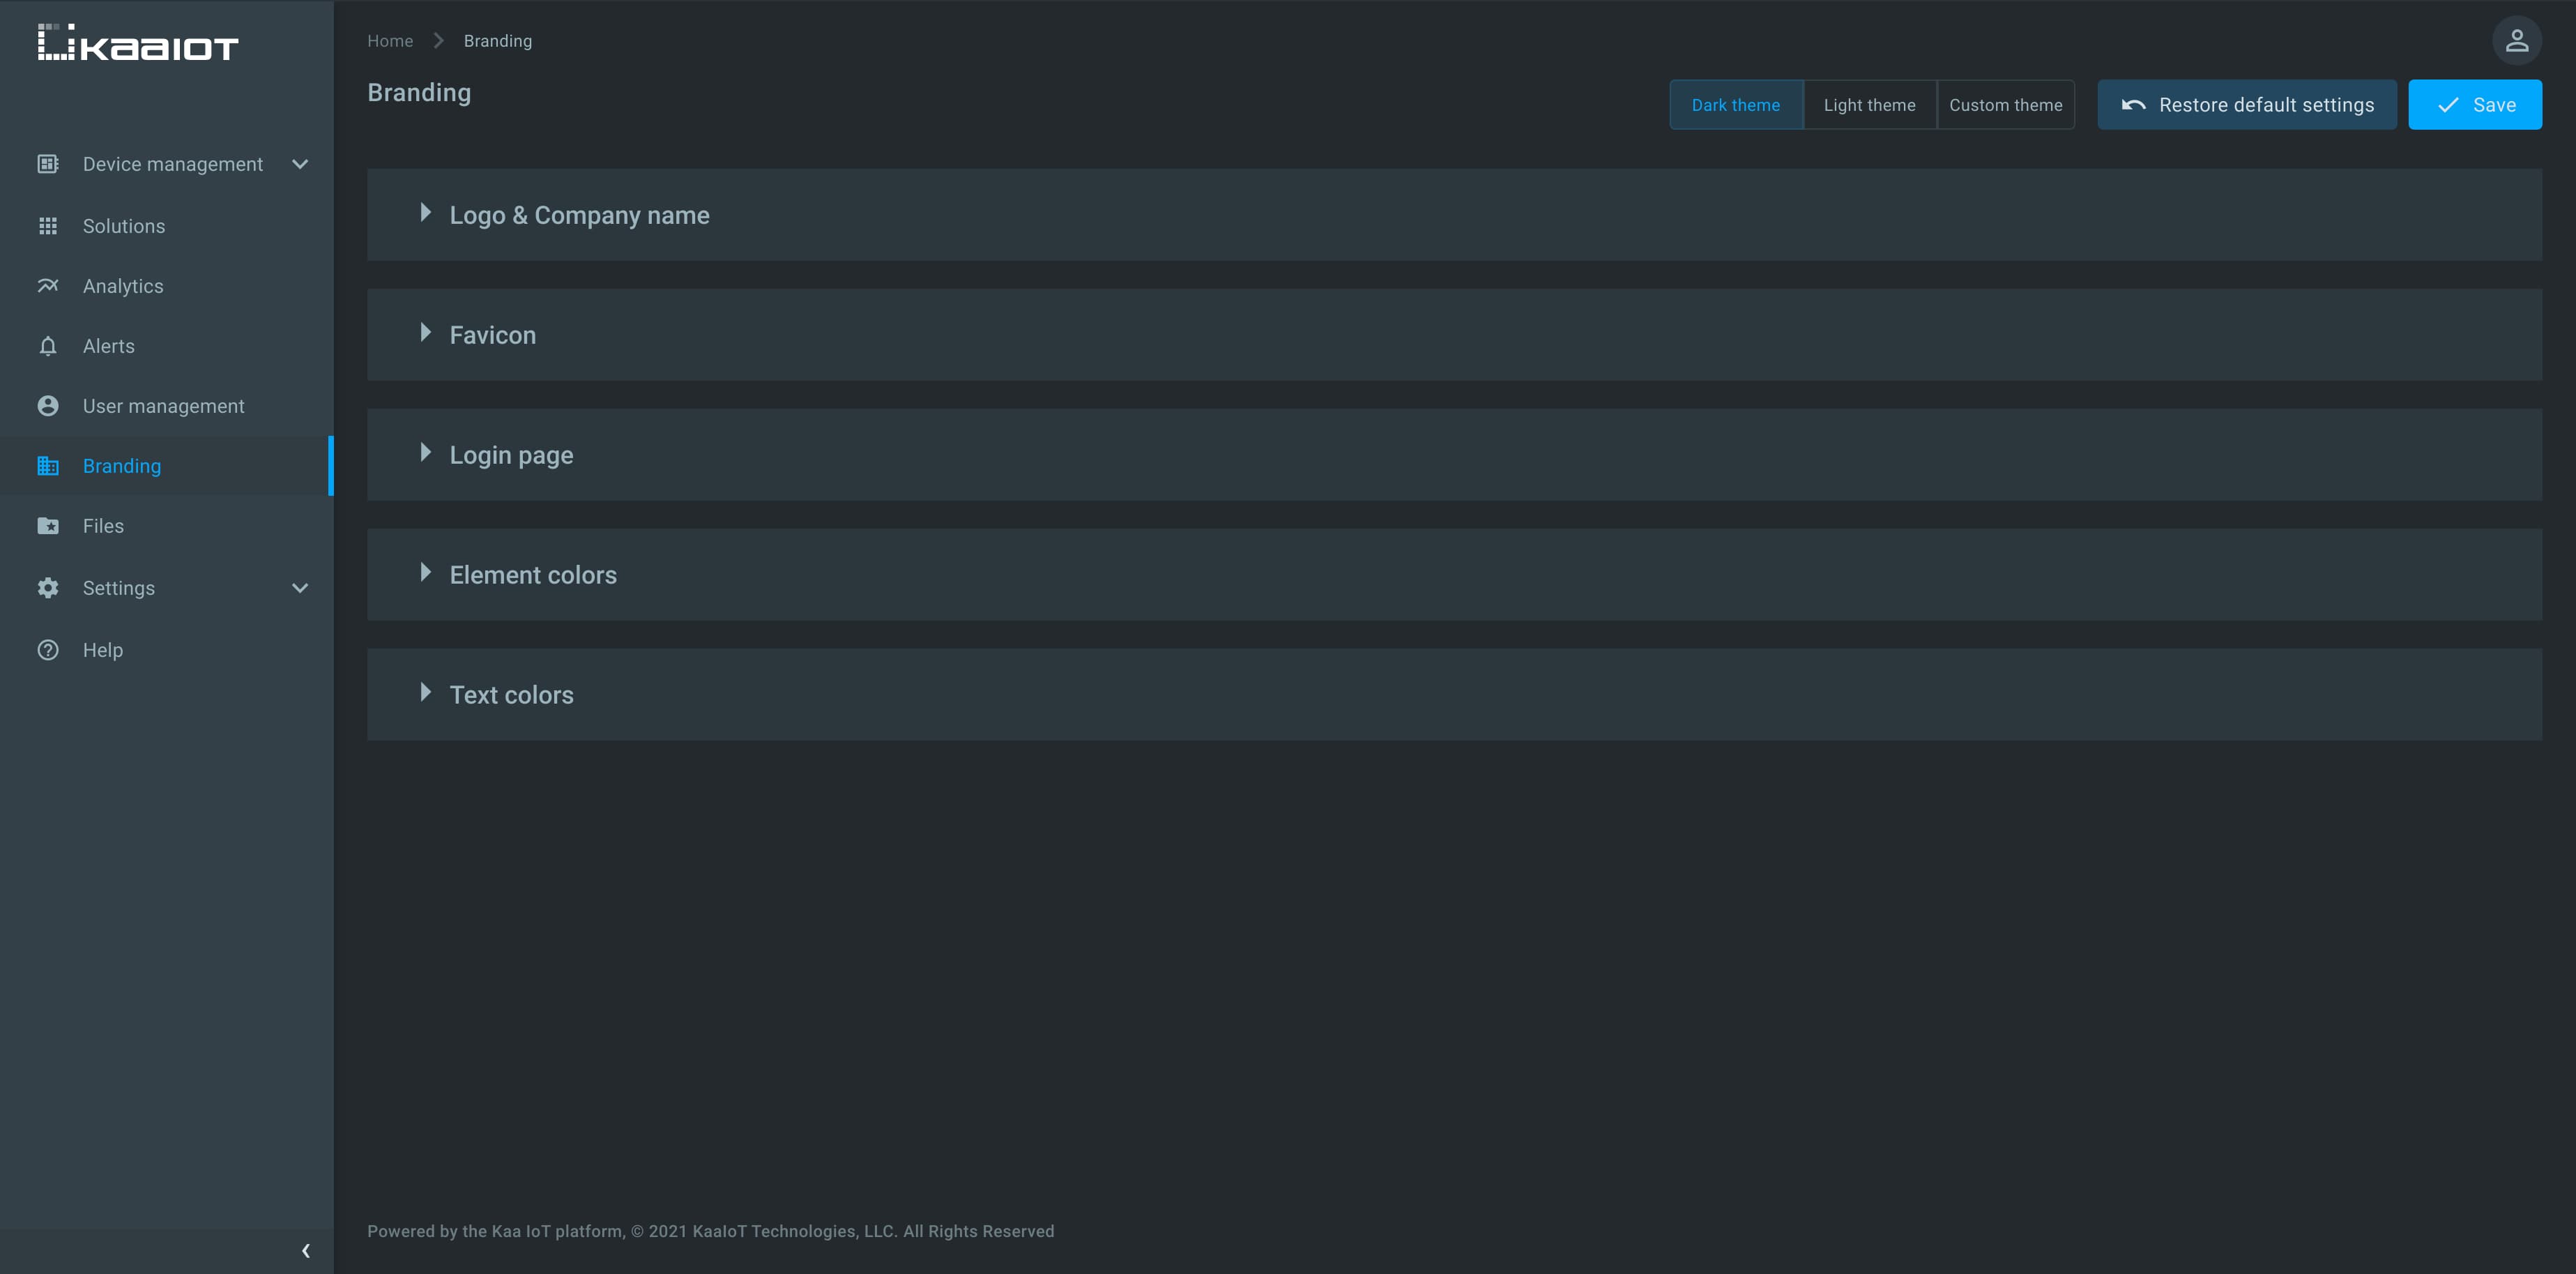Open the Solutions menu item
Image resolution: width=2576 pixels, height=1274 pixels.
pyautogui.click(x=167, y=226)
